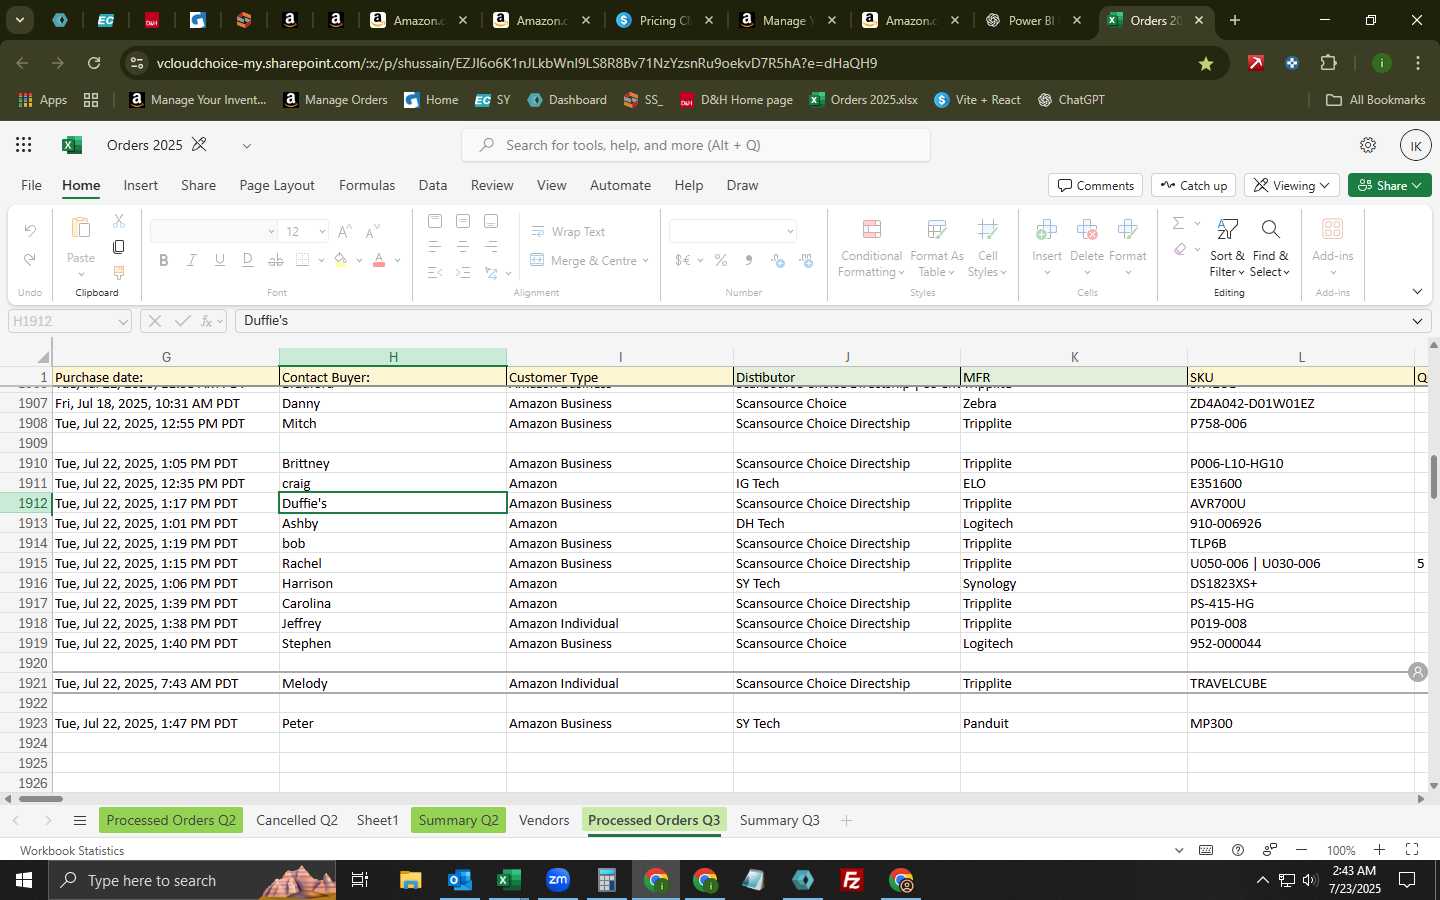Click the text orientation icon
Screen dimensions: 1440x900
[x=491, y=272]
